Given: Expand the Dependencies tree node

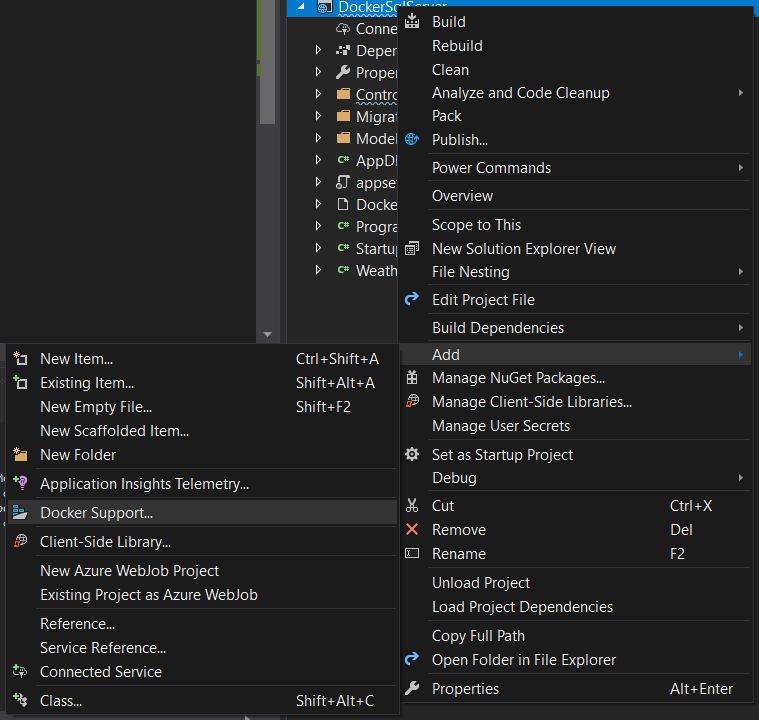Looking at the screenshot, I should tap(319, 50).
